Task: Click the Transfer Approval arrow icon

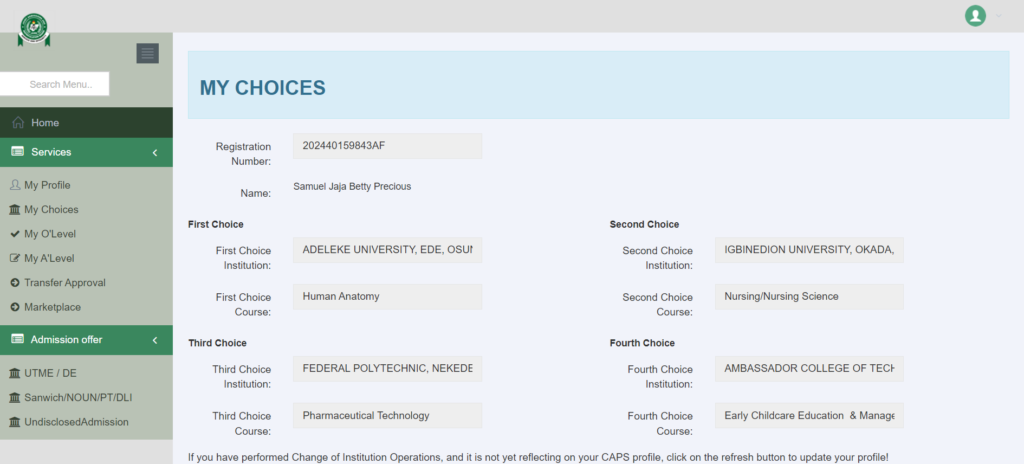Action: [x=15, y=283]
